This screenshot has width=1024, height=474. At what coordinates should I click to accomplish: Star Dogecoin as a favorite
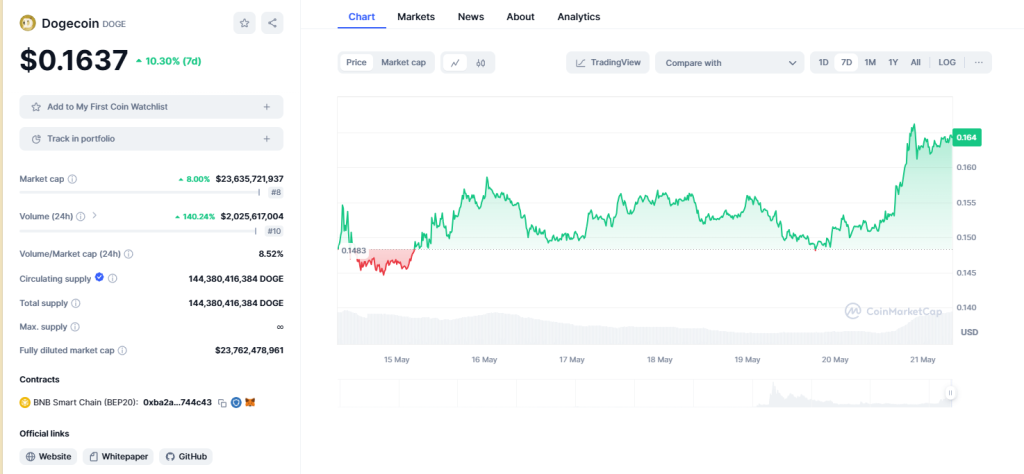click(245, 23)
